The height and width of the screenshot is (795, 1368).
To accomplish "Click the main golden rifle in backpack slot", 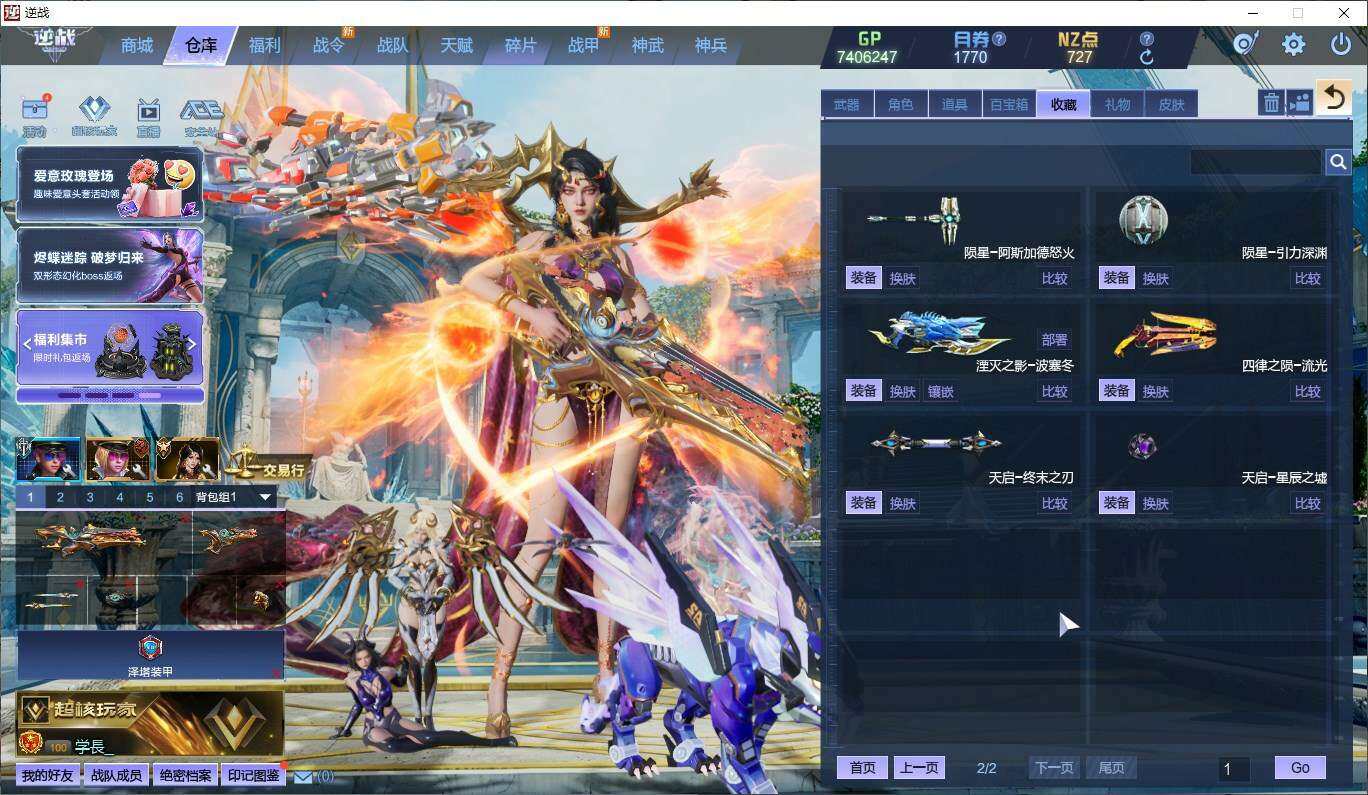I will pyautogui.click(x=90, y=540).
